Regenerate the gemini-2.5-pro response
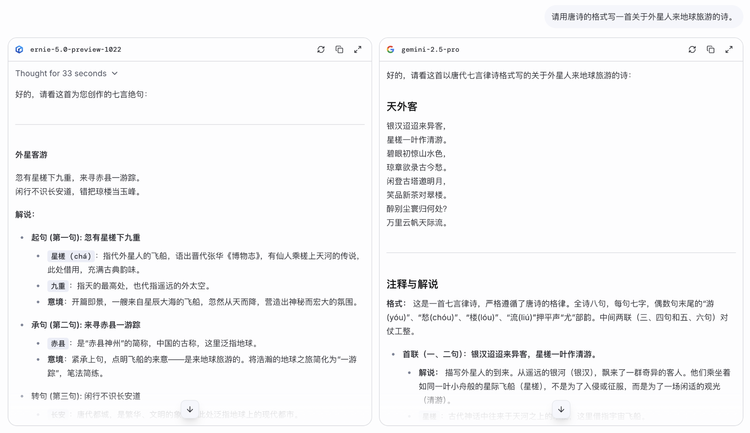Screen dimensions: 750x433 692,49
